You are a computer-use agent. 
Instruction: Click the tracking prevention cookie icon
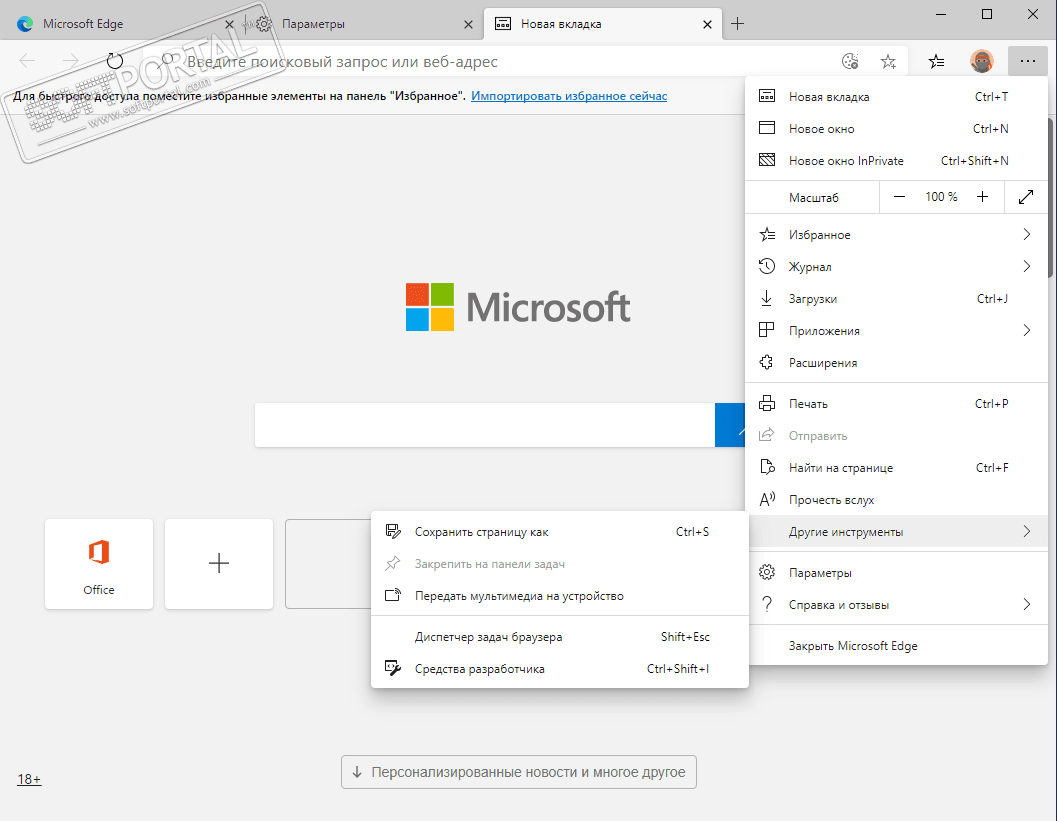click(x=850, y=61)
